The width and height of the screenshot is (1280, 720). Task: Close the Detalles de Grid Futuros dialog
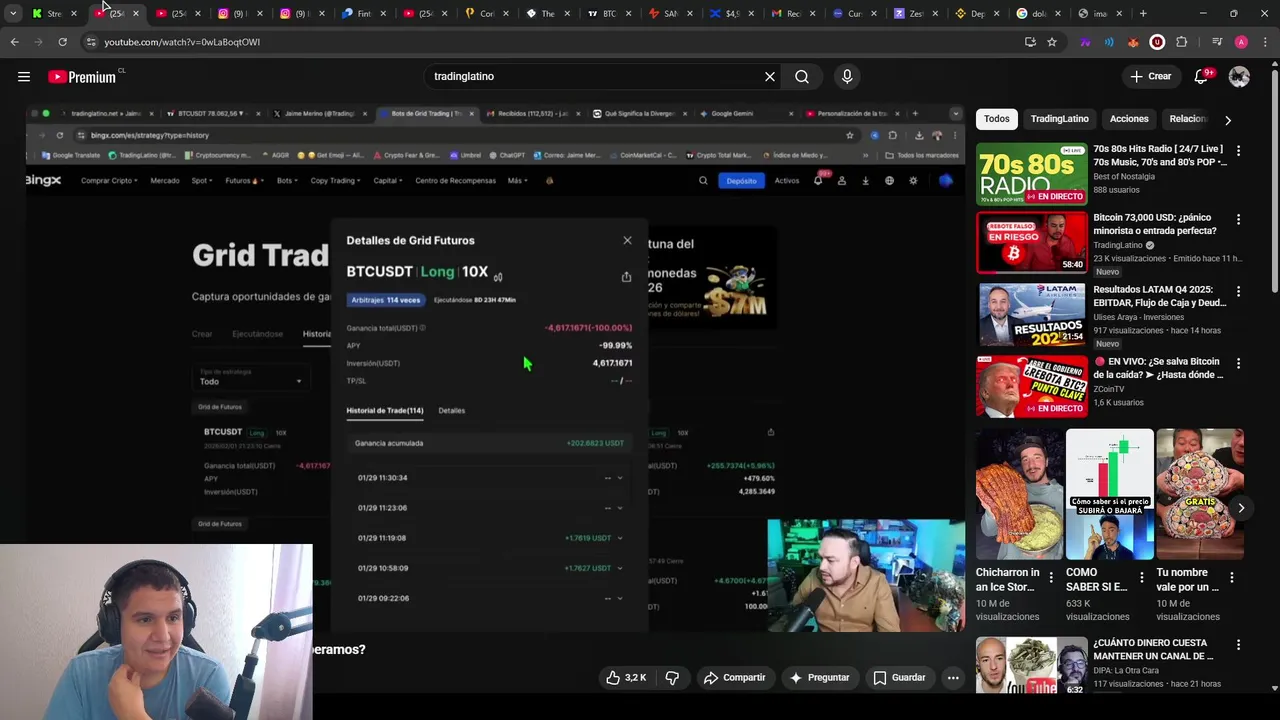(627, 240)
